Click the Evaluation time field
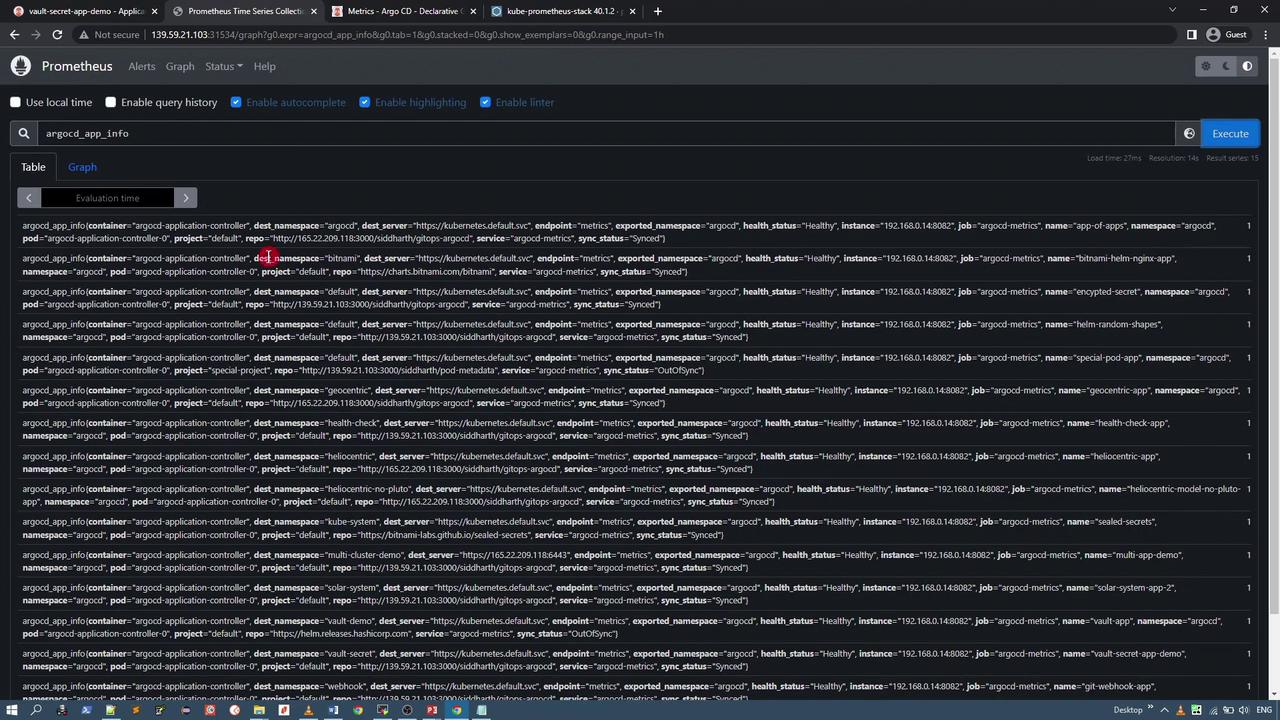This screenshot has width=1280, height=720. point(107,198)
